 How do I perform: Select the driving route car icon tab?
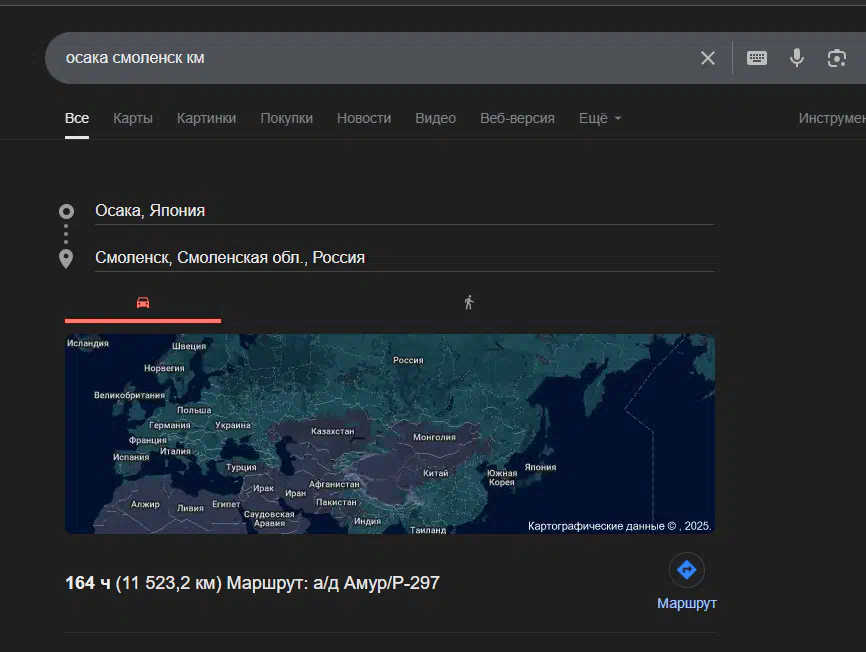pos(143,303)
